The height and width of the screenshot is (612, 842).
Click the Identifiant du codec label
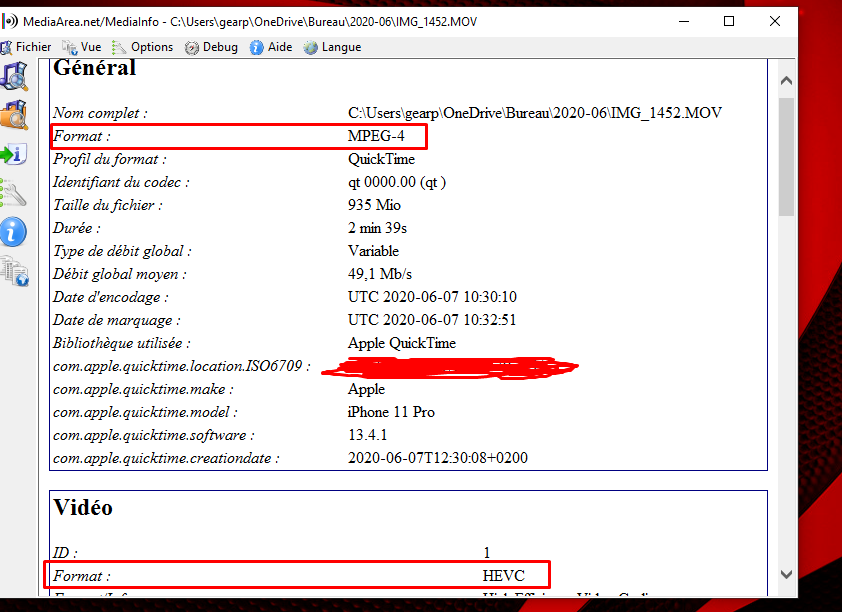pyautogui.click(x=121, y=183)
